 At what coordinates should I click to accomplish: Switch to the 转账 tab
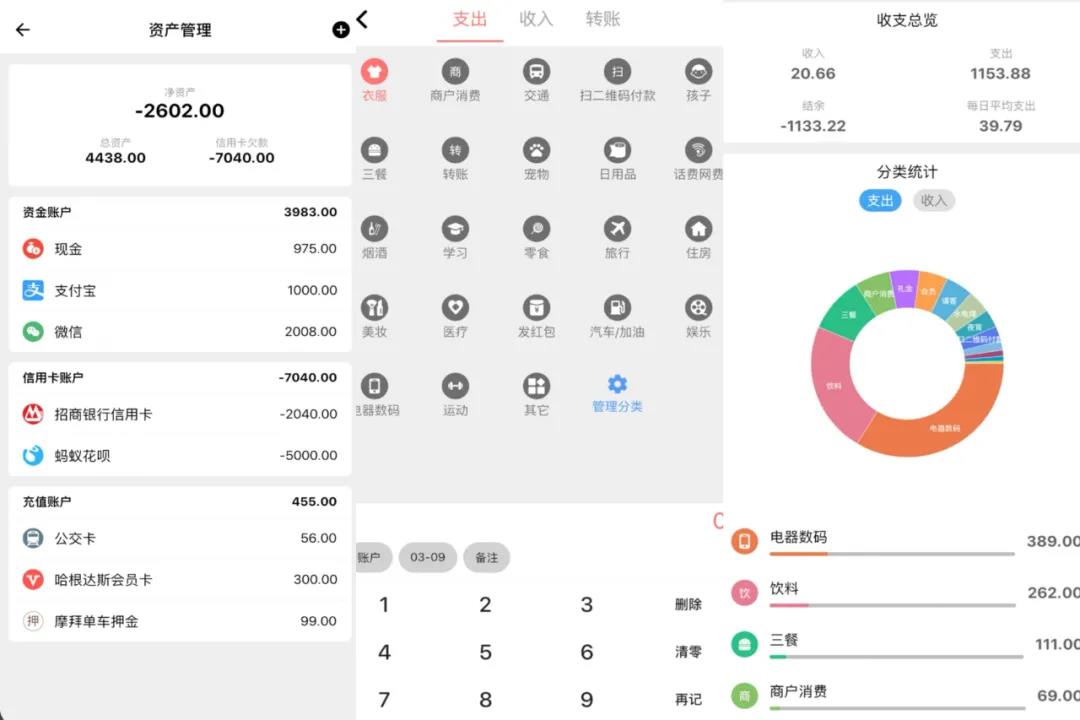click(x=603, y=19)
